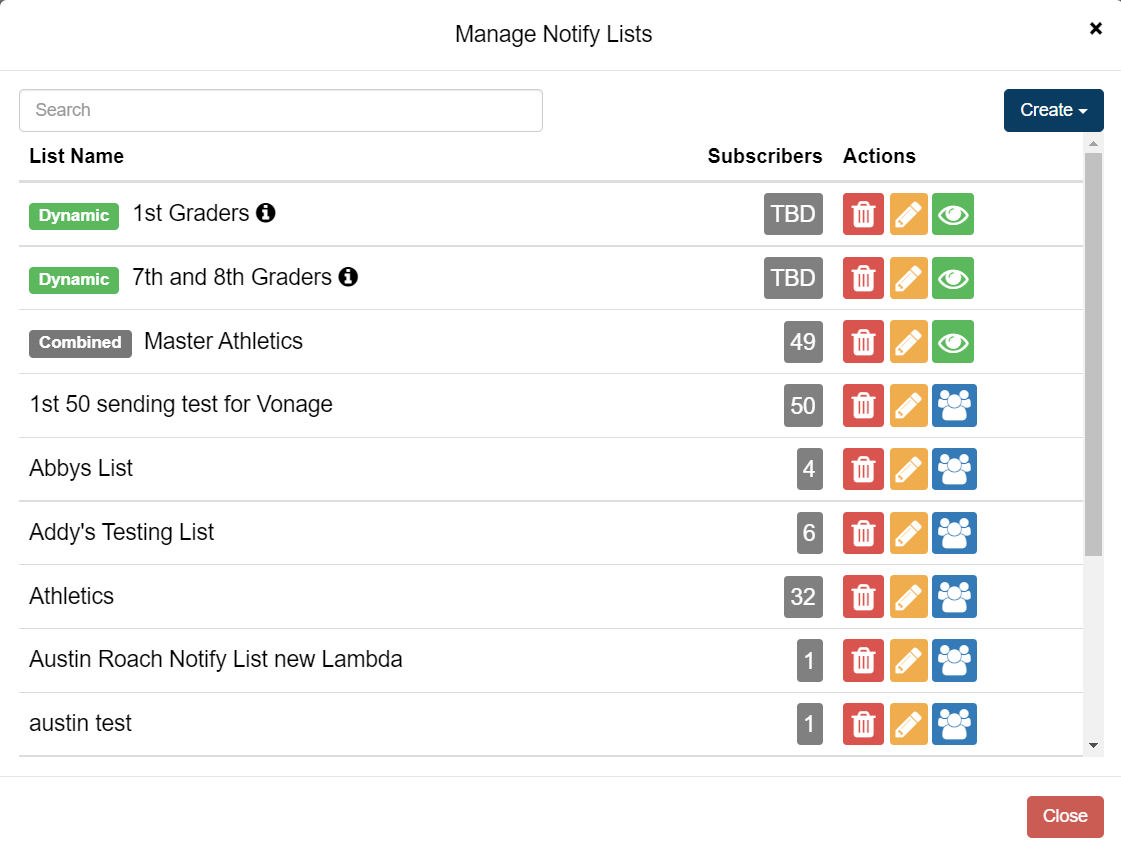Delete the Master Athletics list

pos(863,342)
